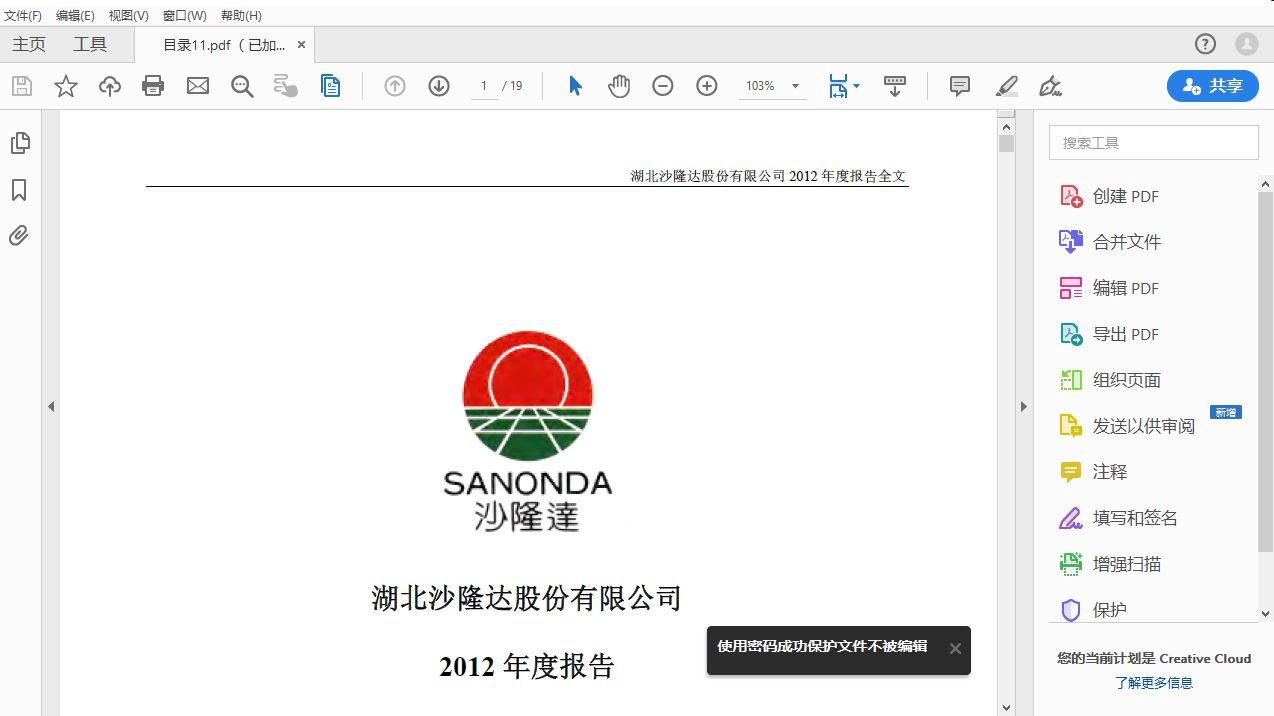Image resolution: width=1274 pixels, height=716 pixels.
Task: Open the 了解更多信息 link
Action: 1154,683
